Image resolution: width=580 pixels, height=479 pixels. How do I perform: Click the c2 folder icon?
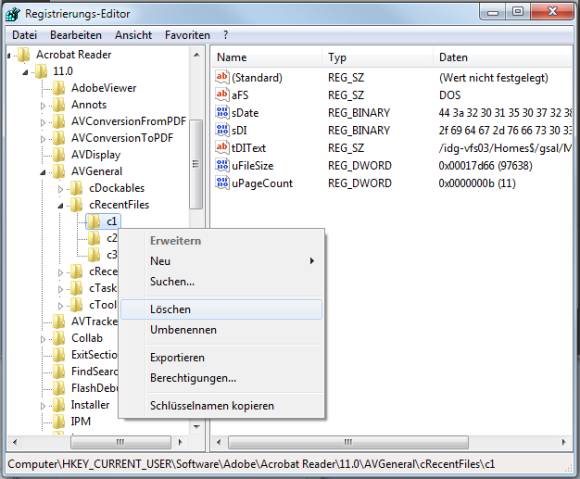94,238
